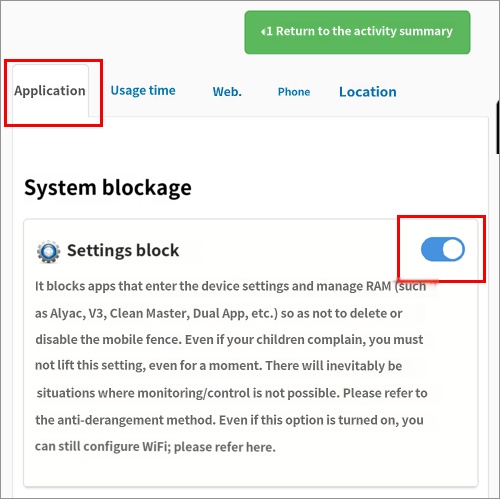Click the dark scrollbar on the right edge
This screenshot has height=499, width=500.
[498, 127]
